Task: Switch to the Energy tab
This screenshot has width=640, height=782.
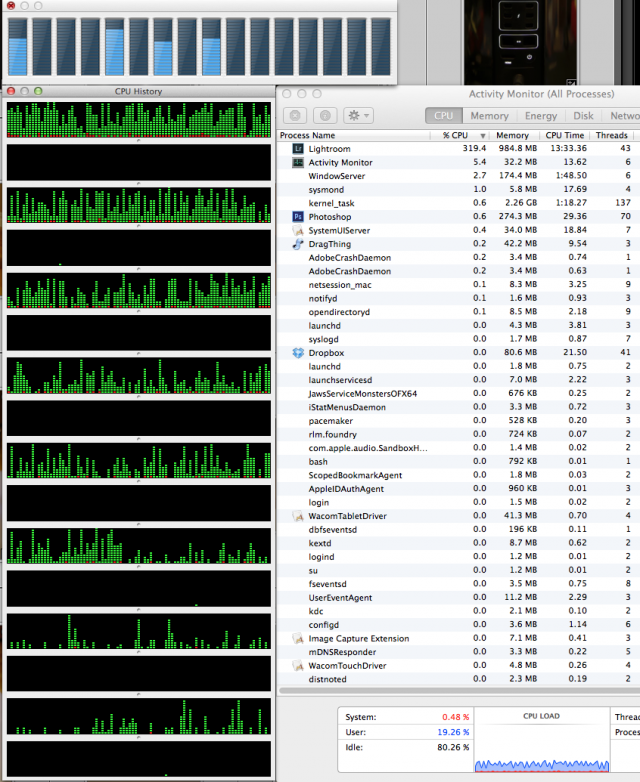Action: click(541, 116)
